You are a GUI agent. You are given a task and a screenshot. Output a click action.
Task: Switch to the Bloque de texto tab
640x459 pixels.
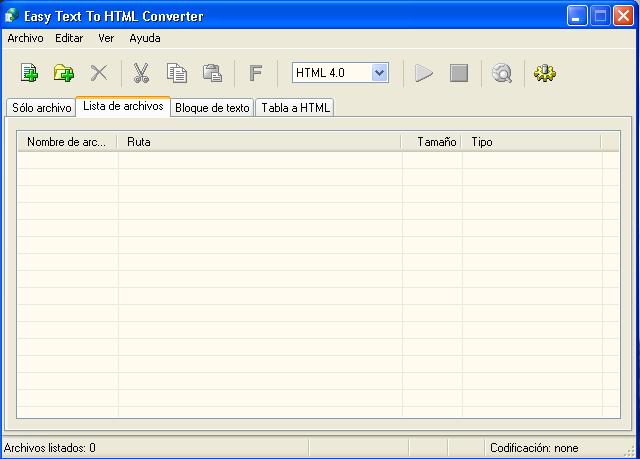coord(212,108)
